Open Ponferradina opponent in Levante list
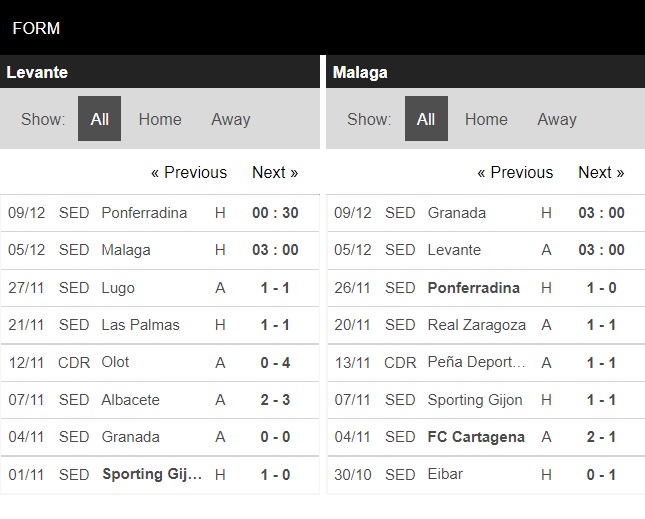The image size is (645, 519). click(x=144, y=213)
